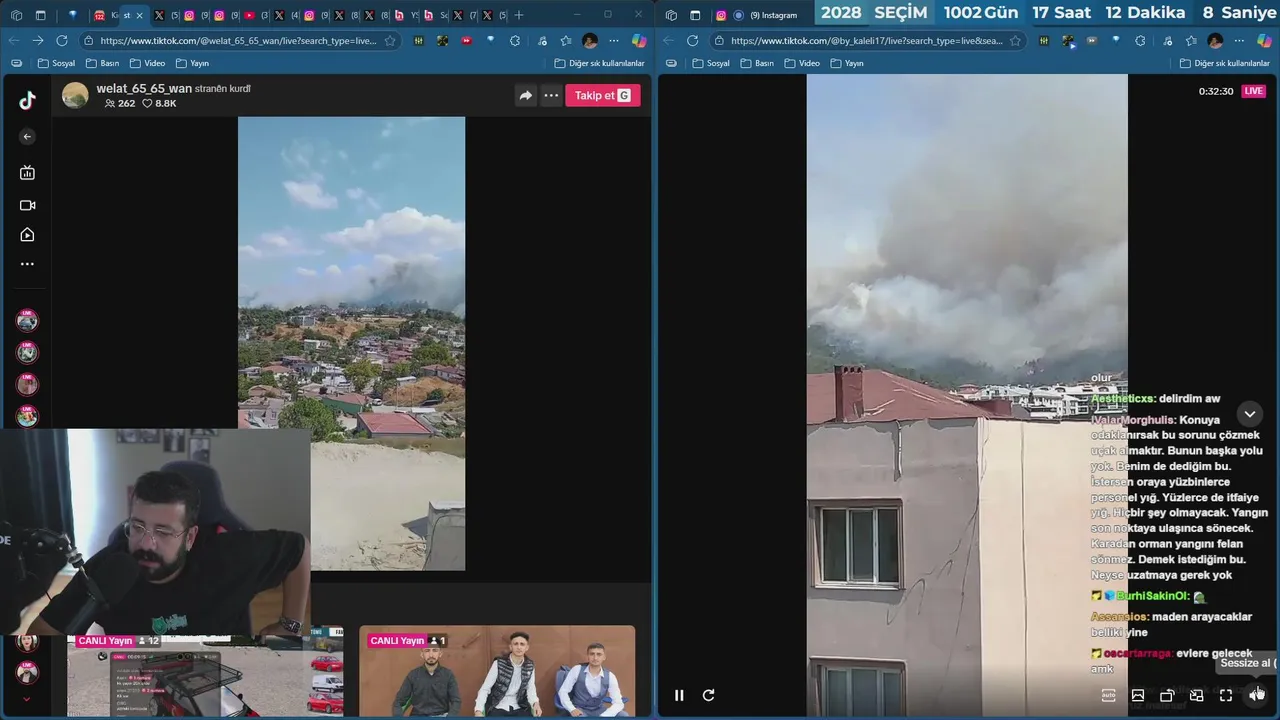
Task: Open Extensions in left browser toolbar
Action: point(515,41)
